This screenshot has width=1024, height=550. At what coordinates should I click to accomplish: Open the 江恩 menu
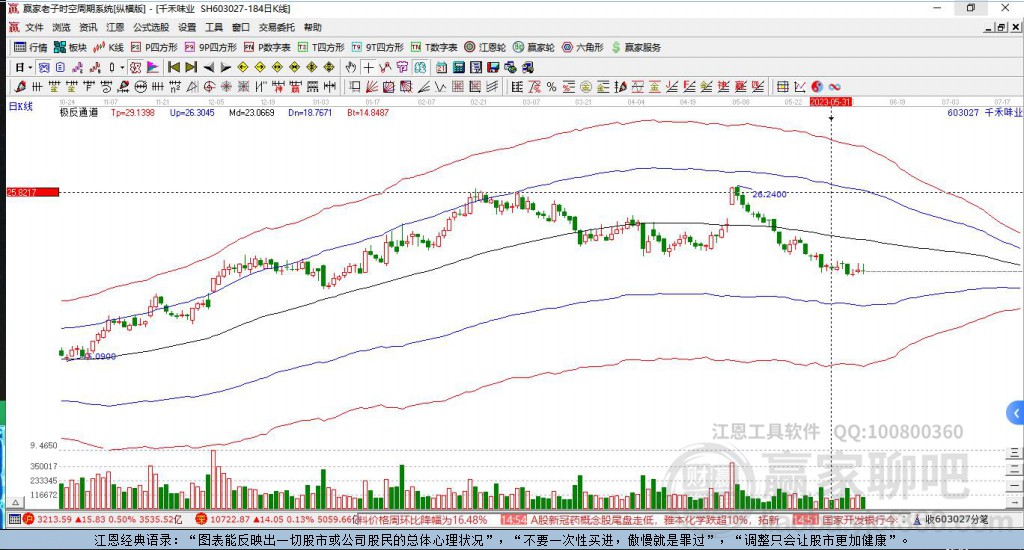click(x=115, y=27)
